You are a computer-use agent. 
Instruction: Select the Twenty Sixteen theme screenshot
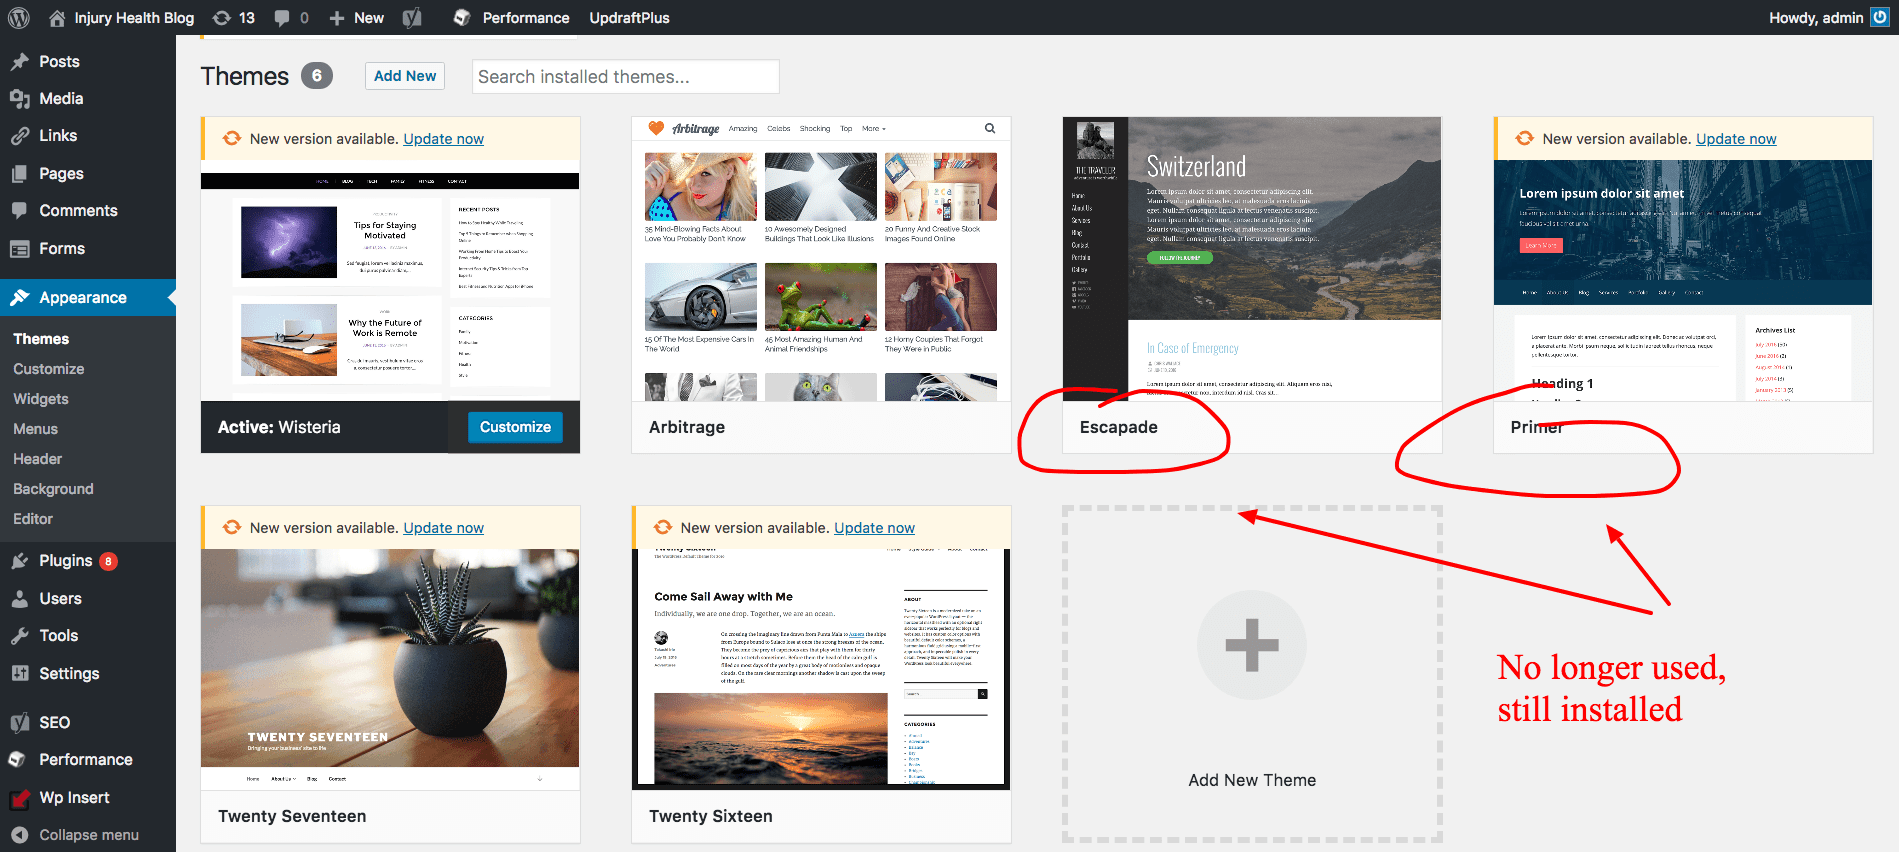click(x=821, y=670)
